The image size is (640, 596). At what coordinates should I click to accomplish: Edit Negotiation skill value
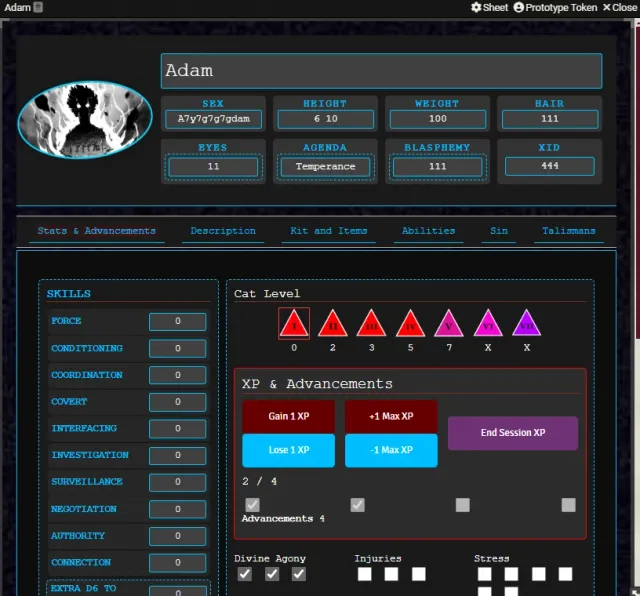(178, 509)
